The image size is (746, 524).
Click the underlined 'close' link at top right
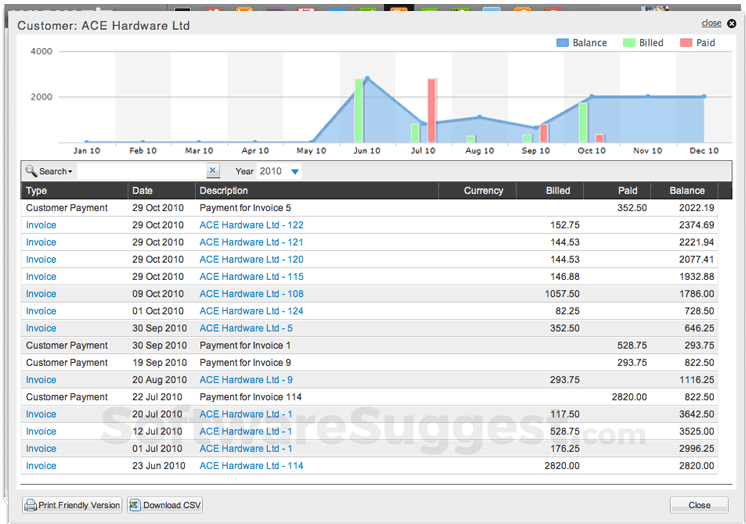tap(711, 23)
